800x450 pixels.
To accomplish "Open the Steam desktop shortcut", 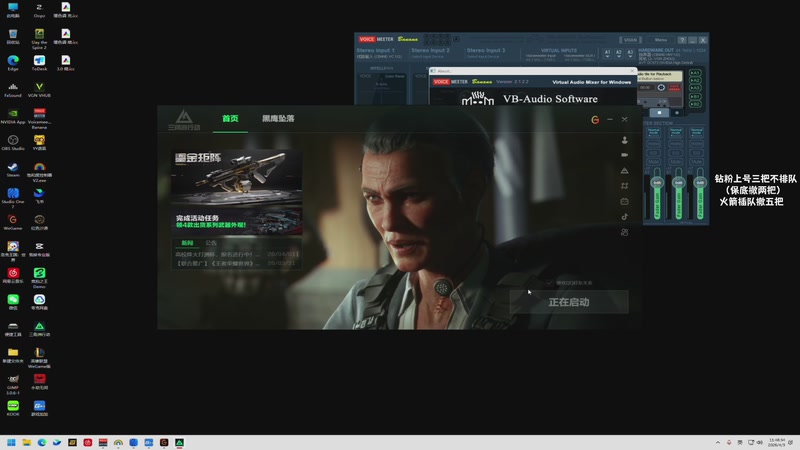I will click(x=13, y=169).
